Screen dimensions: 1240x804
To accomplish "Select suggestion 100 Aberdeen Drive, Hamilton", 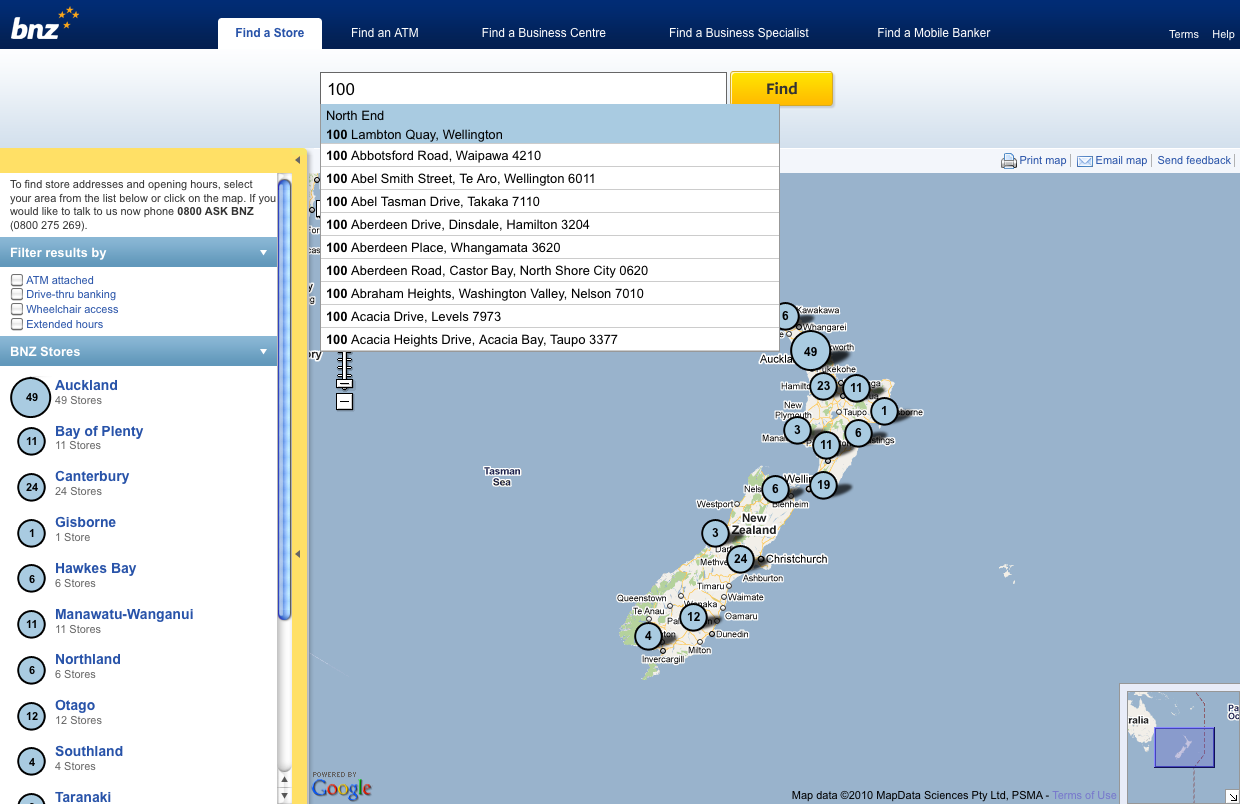I will tap(549, 225).
